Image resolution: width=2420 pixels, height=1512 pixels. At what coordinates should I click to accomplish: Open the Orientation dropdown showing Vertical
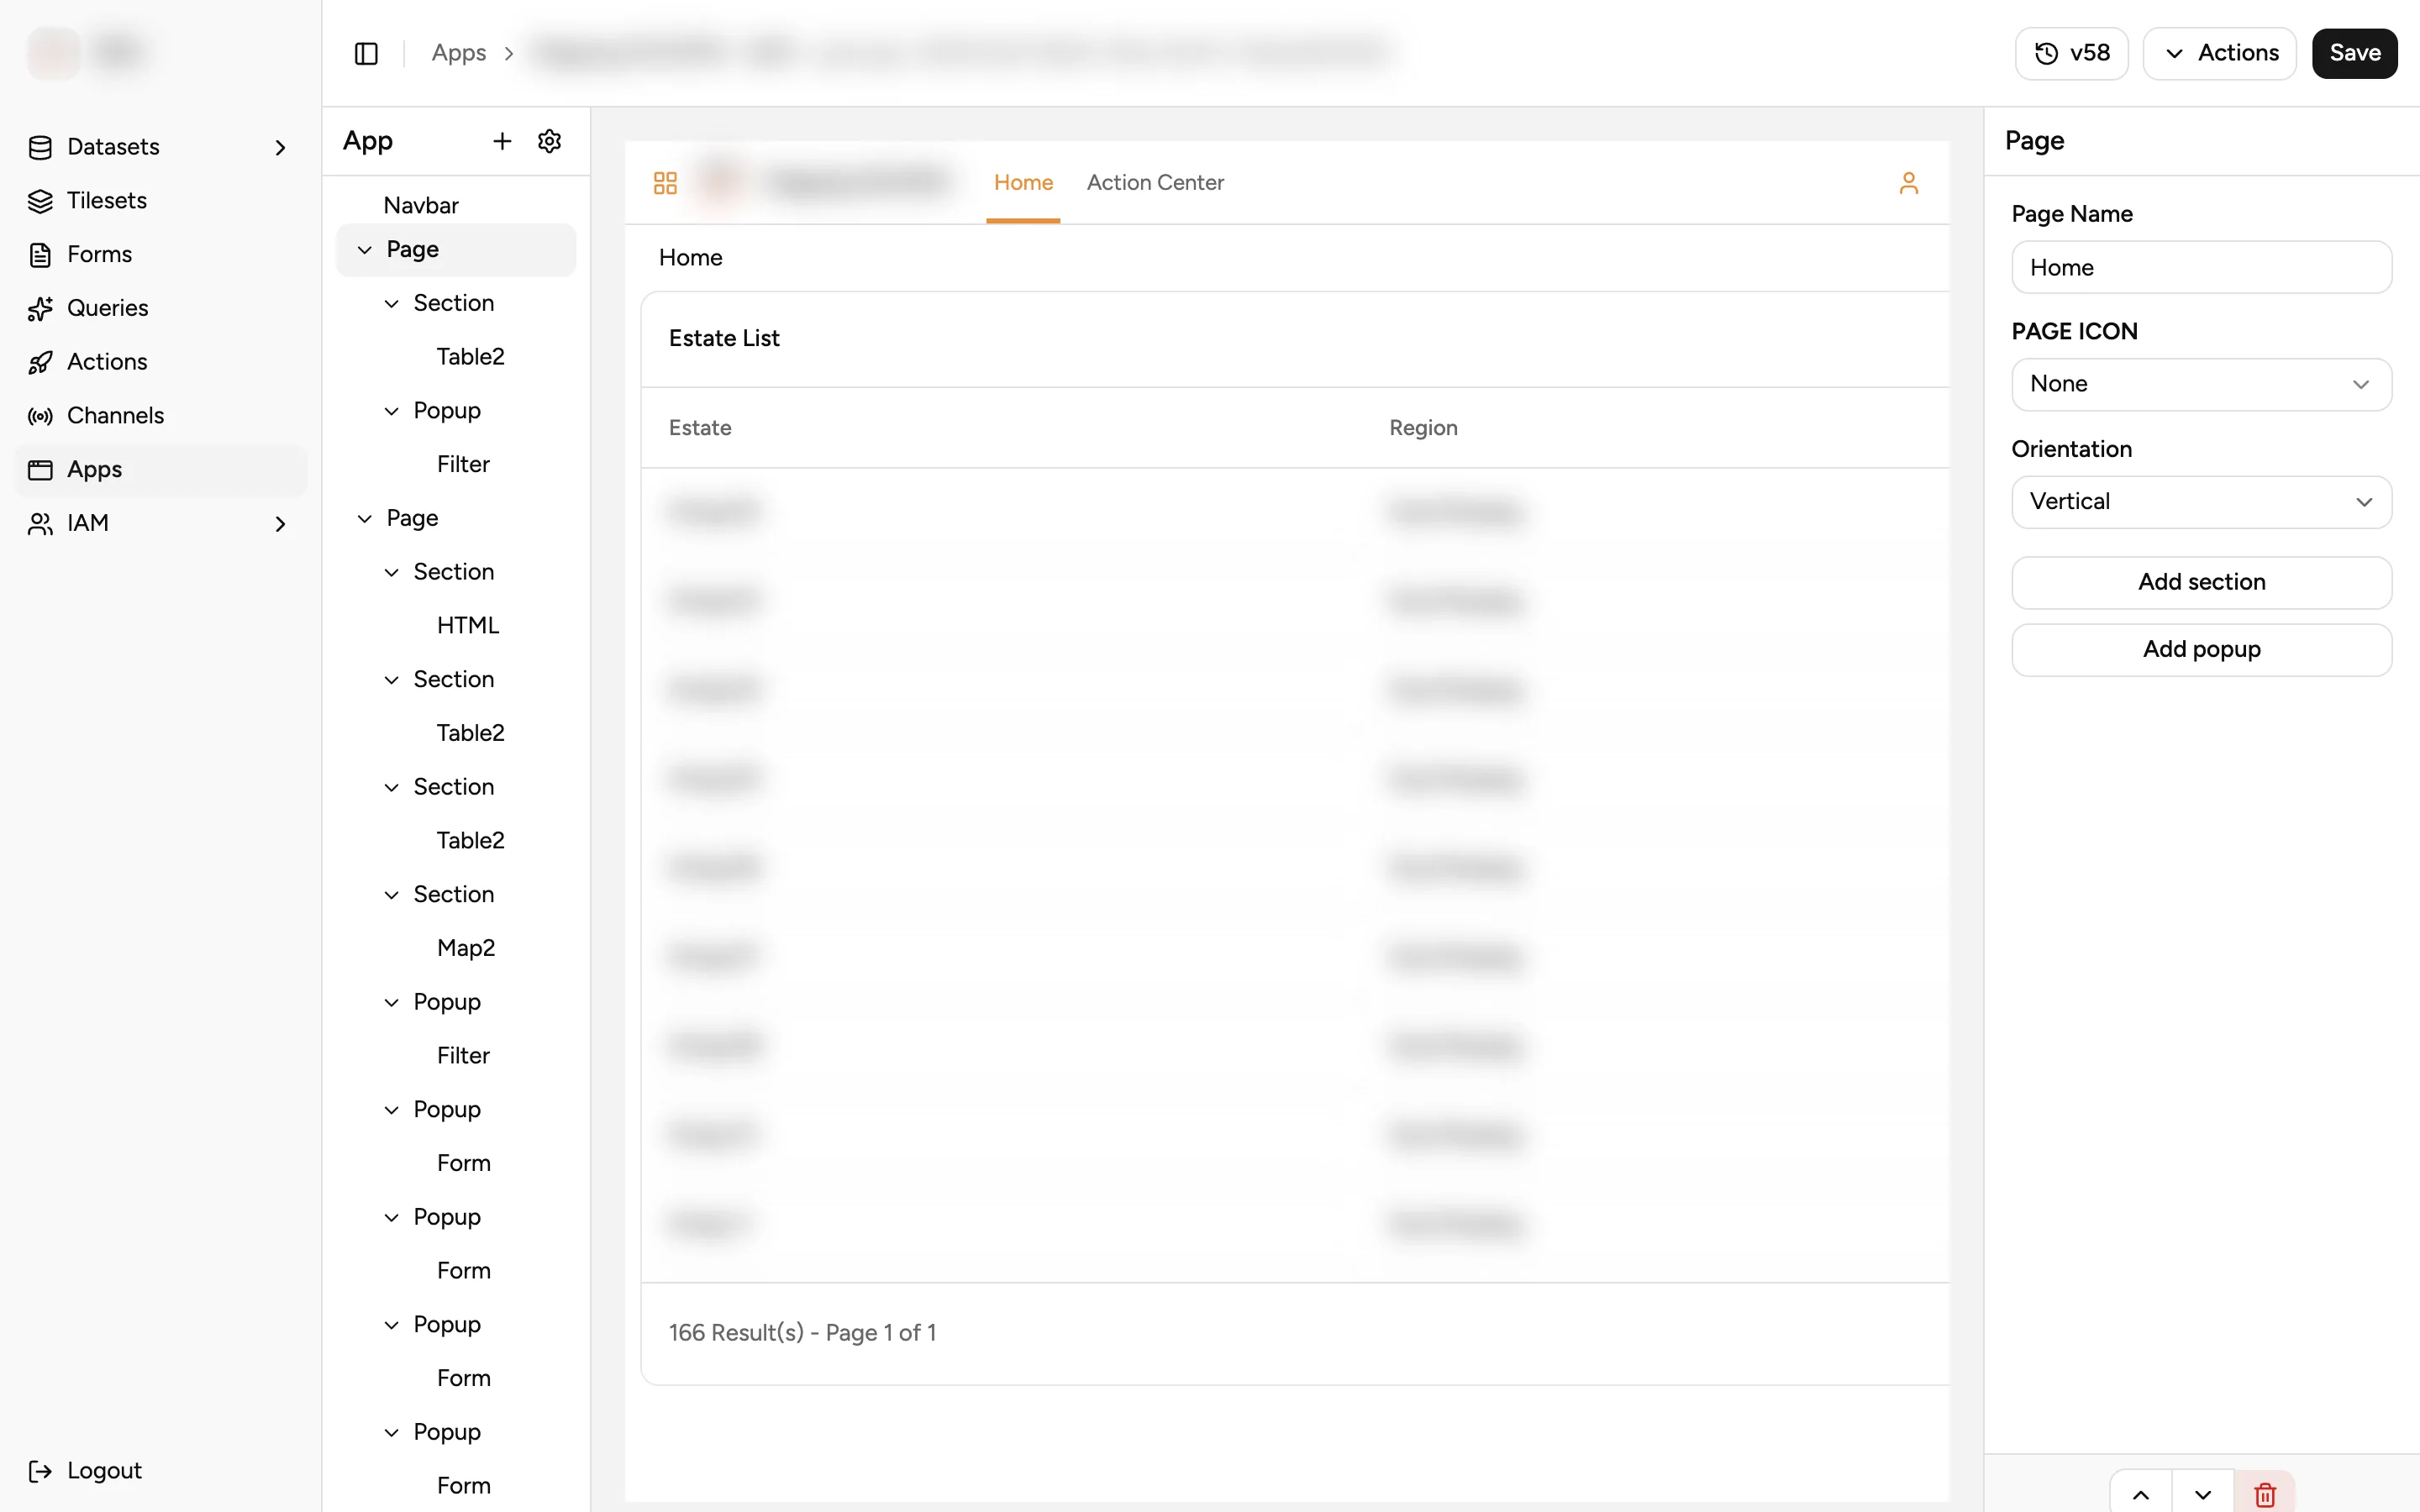pos(2201,502)
